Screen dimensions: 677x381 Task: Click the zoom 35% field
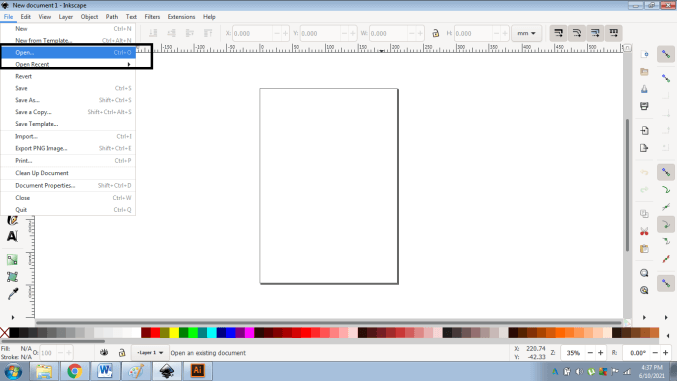573,353
